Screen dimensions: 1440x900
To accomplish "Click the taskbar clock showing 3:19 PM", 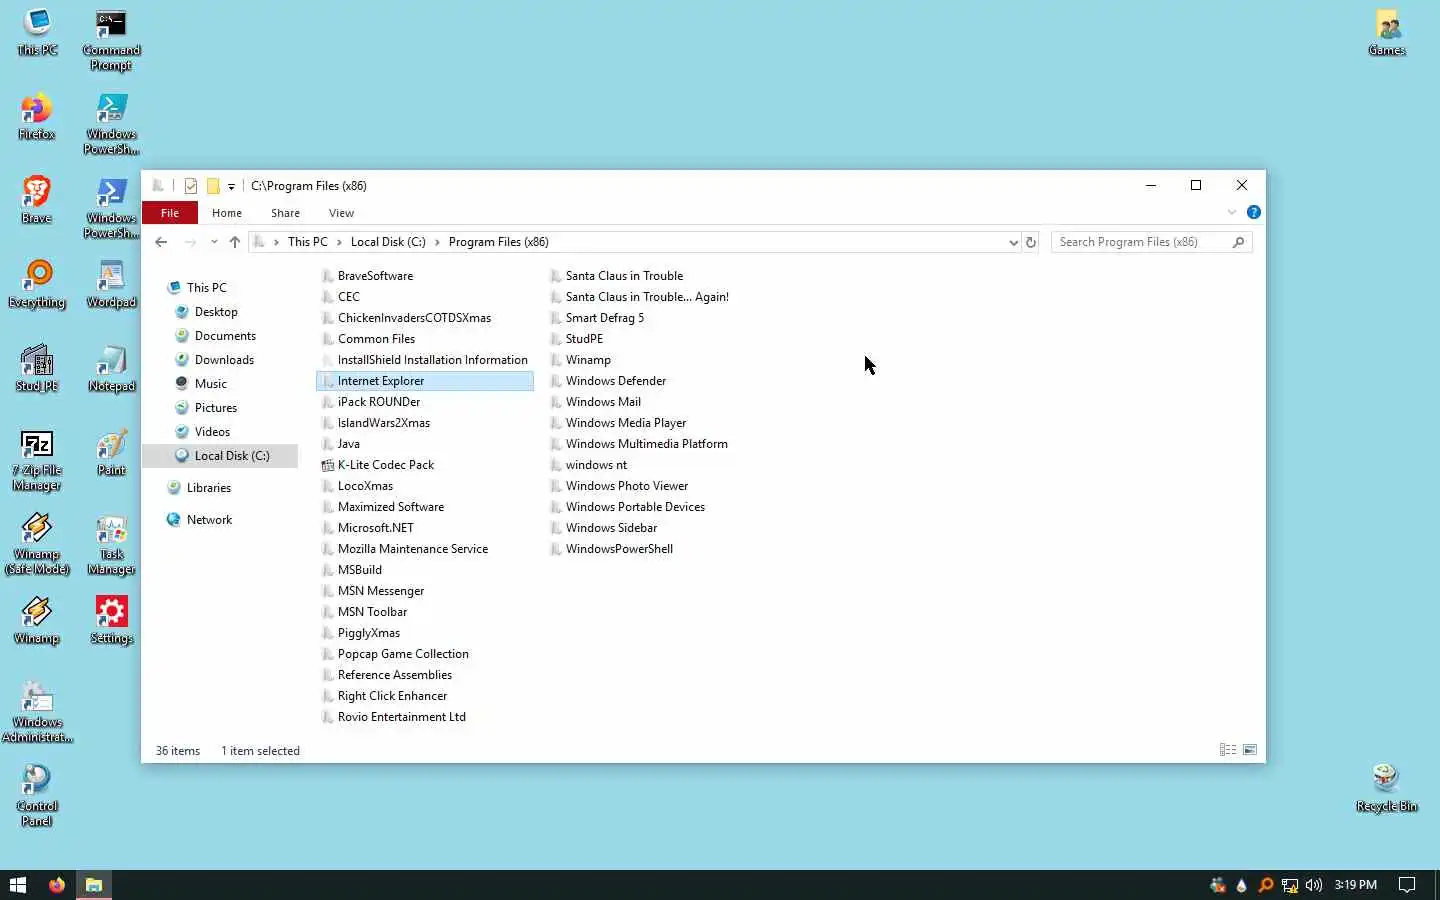I will coord(1355,885).
